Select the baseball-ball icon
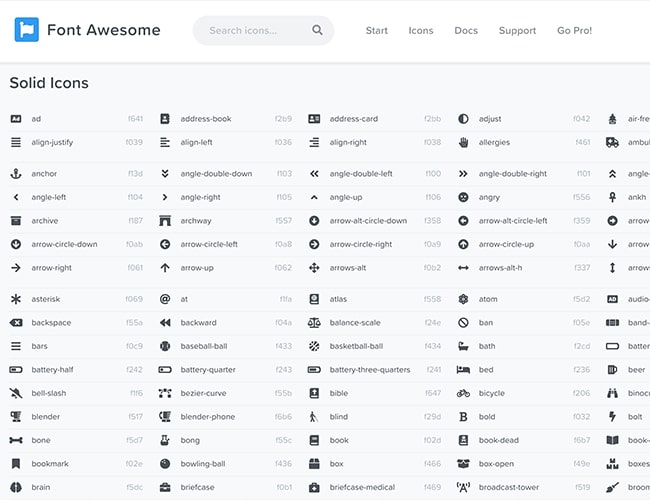Image resolution: width=650 pixels, height=500 pixels. [x=165, y=347]
